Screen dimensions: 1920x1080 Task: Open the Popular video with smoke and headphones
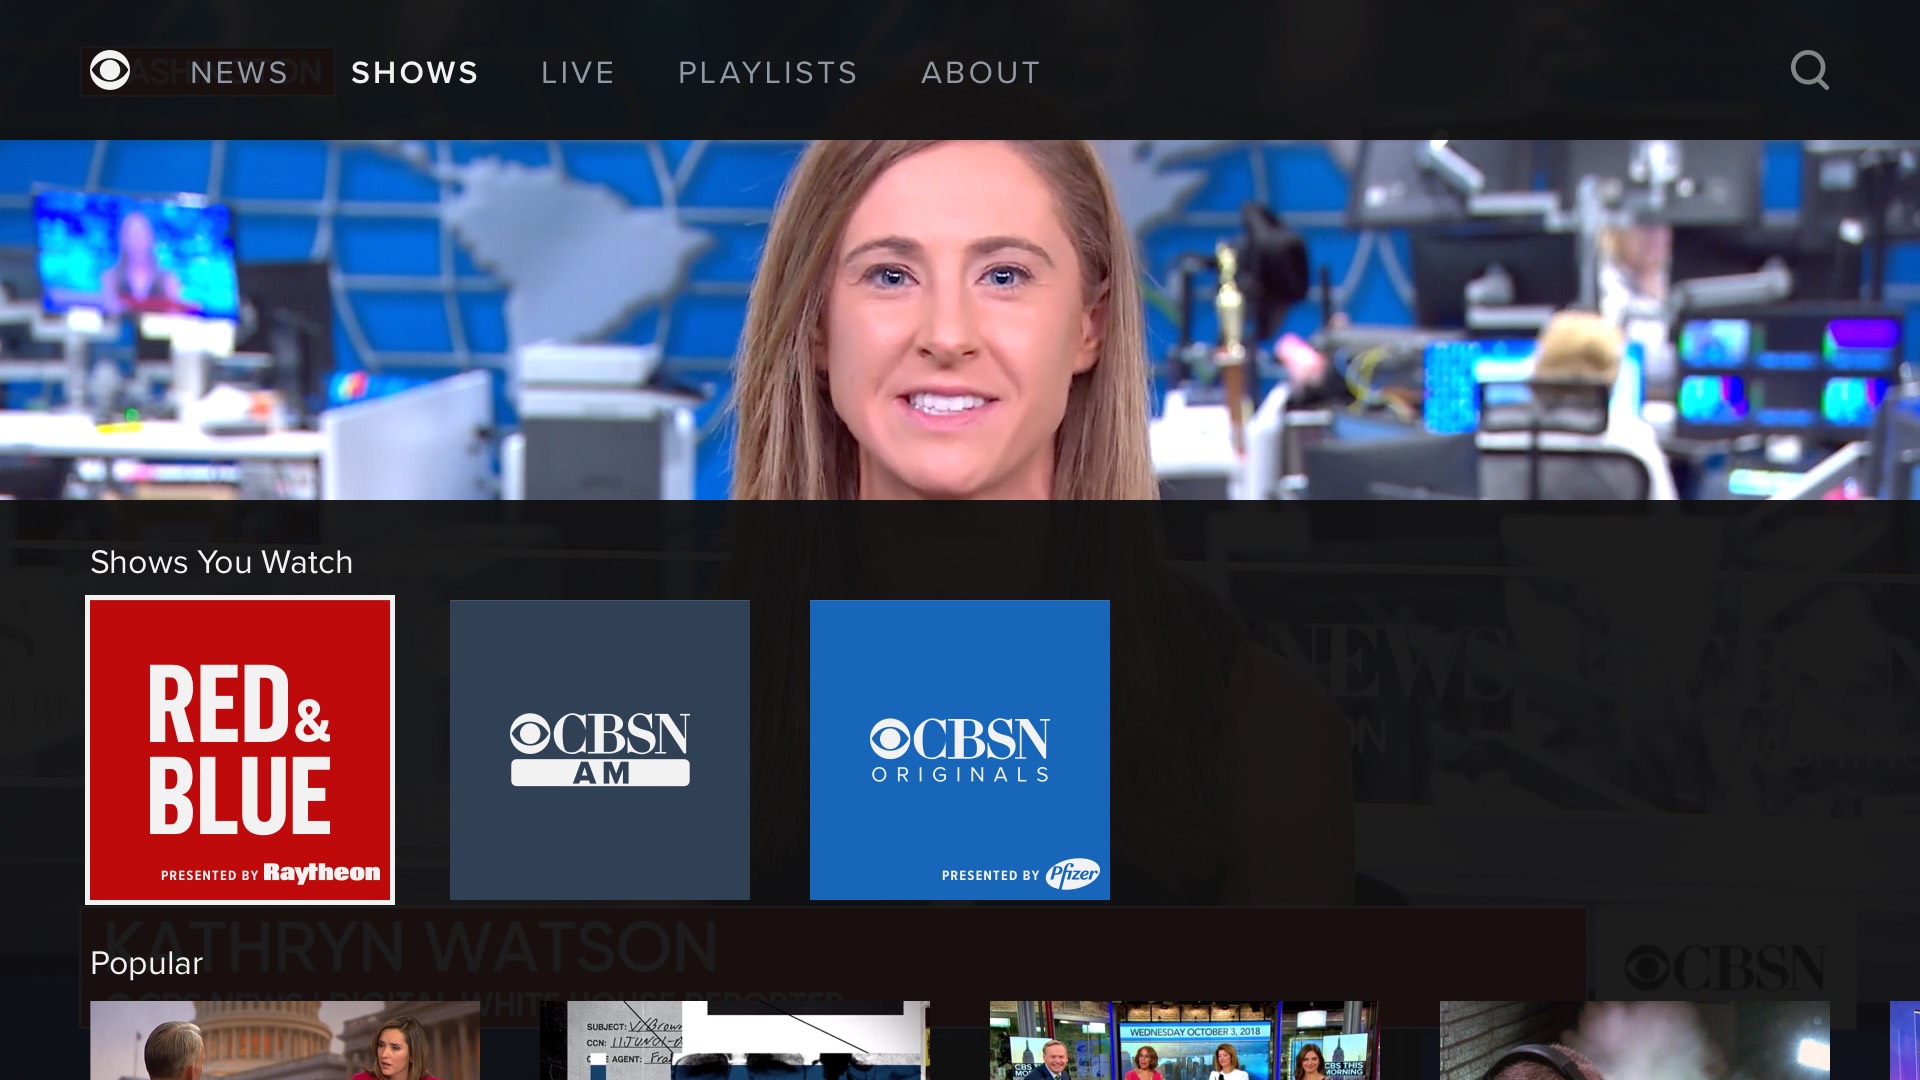pos(1634,1042)
